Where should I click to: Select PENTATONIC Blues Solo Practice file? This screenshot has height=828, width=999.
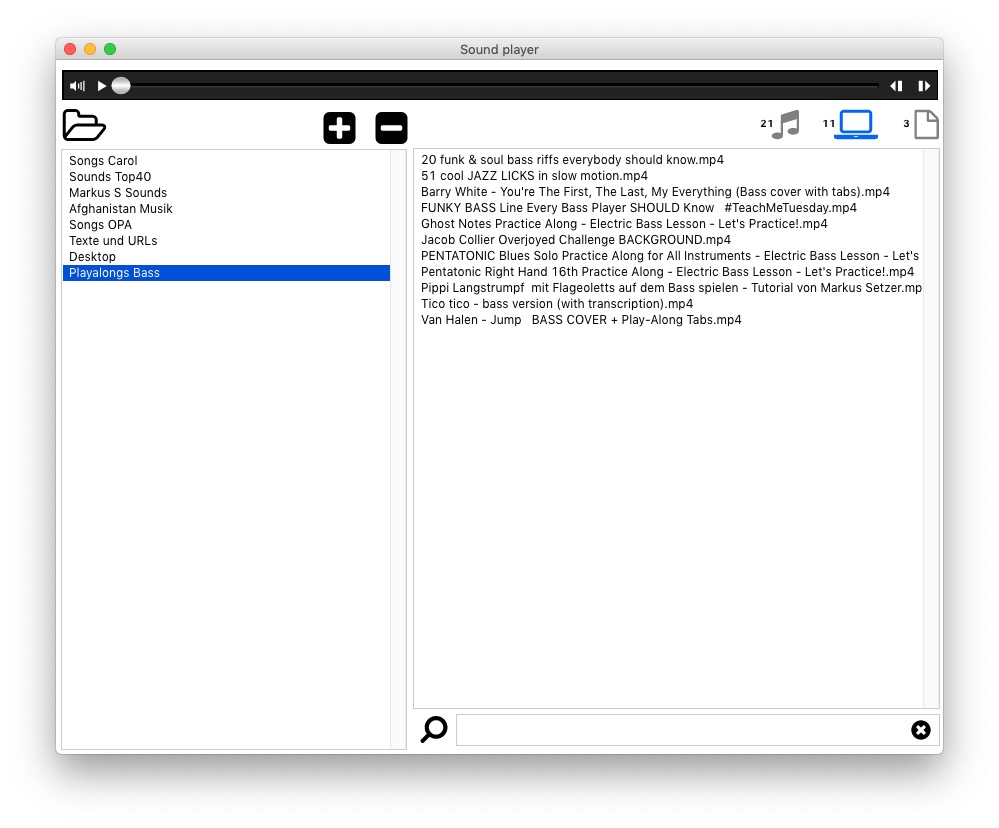(668, 255)
